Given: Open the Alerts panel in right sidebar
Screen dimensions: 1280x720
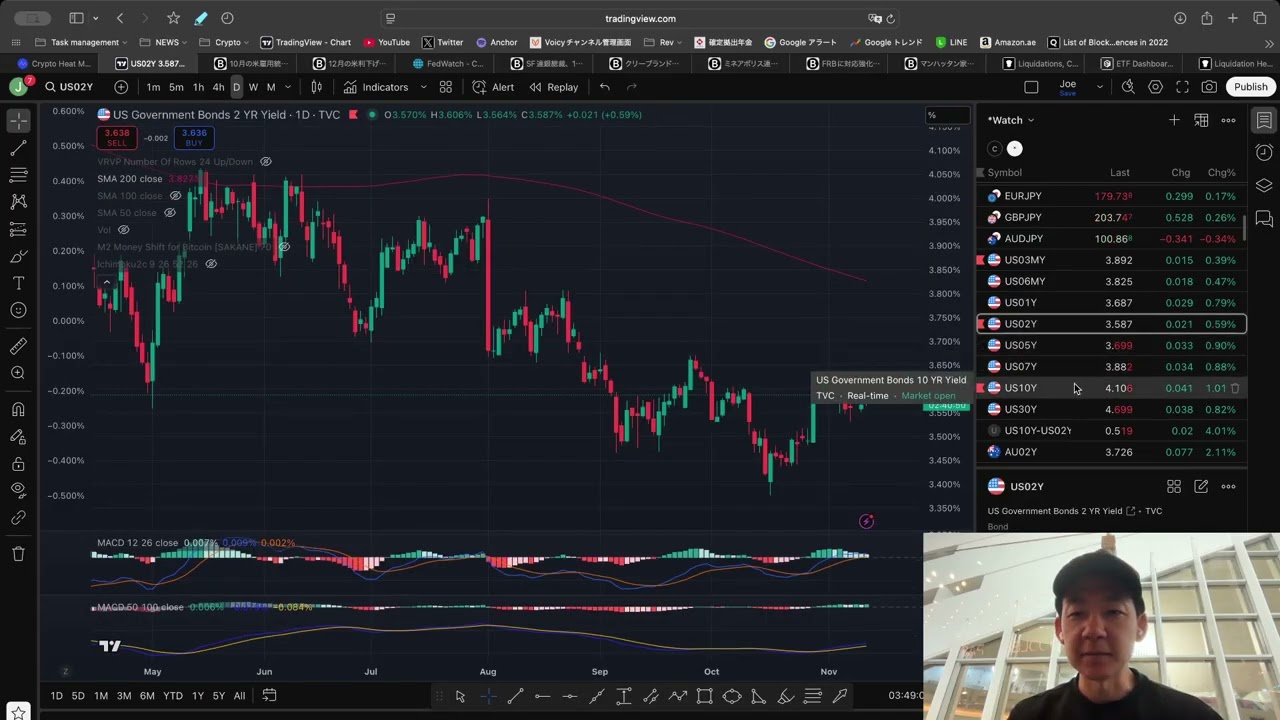Looking at the screenshot, I should 1264,152.
